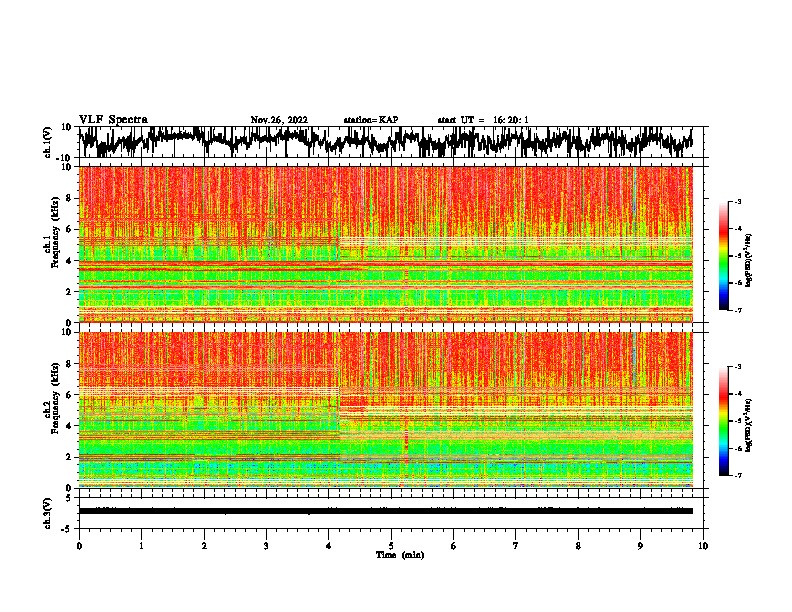Click time axis tick label "6"
792x612 pixels.
point(454,546)
